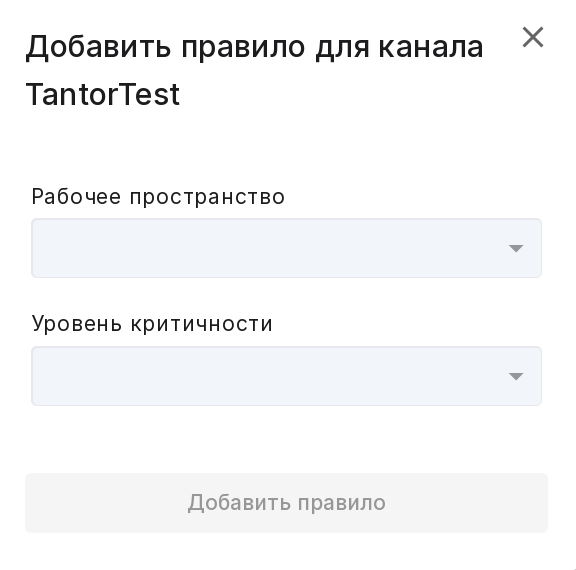Click the dialog title Добавить правило для канала
The image size is (576, 570).
pos(254,48)
